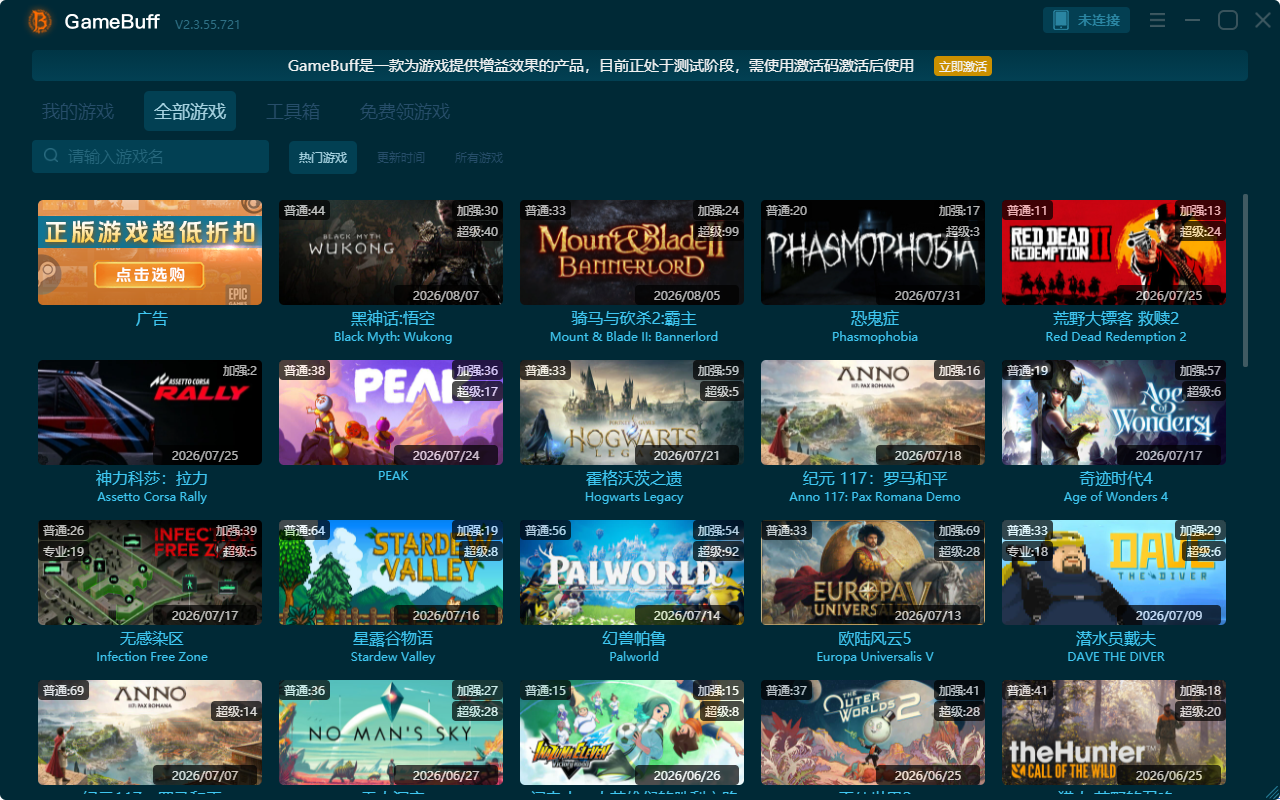
Task: Click the 超级:92 badge on Palworld
Action: coord(719,552)
